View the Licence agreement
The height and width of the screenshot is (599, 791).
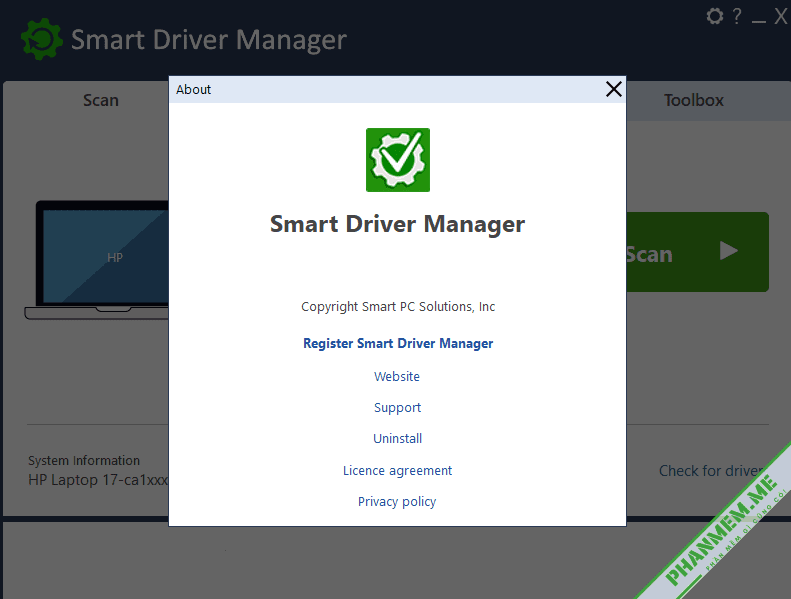(397, 470)
